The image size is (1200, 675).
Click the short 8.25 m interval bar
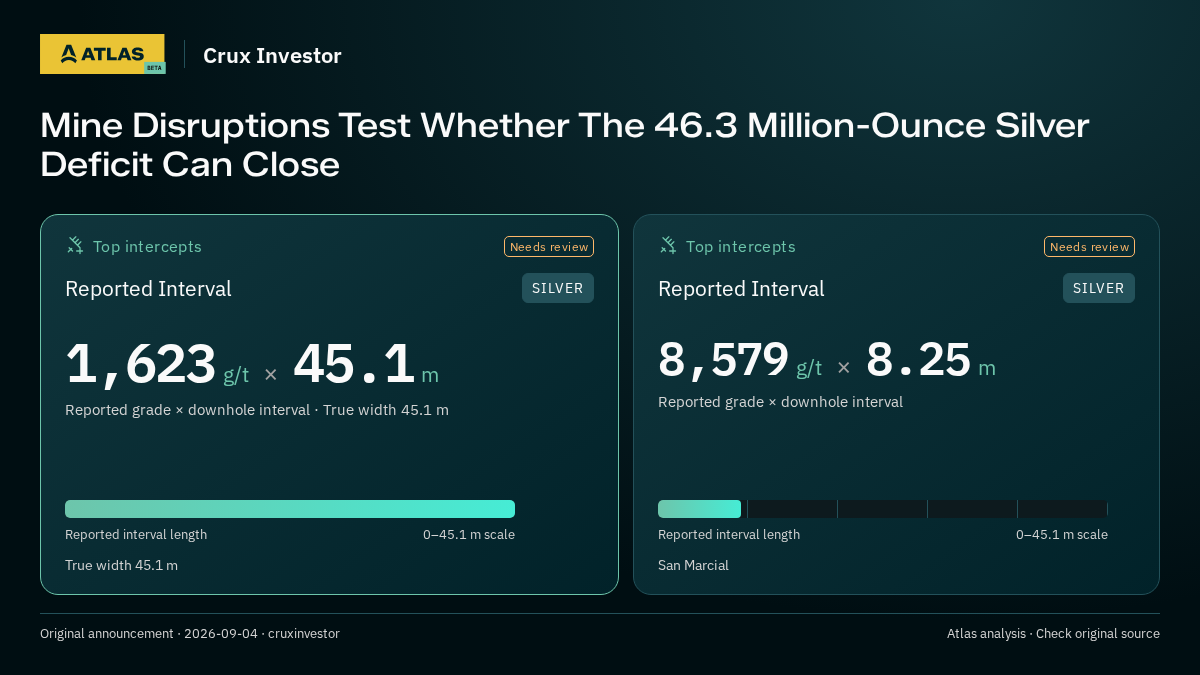[x=699, y=509]
